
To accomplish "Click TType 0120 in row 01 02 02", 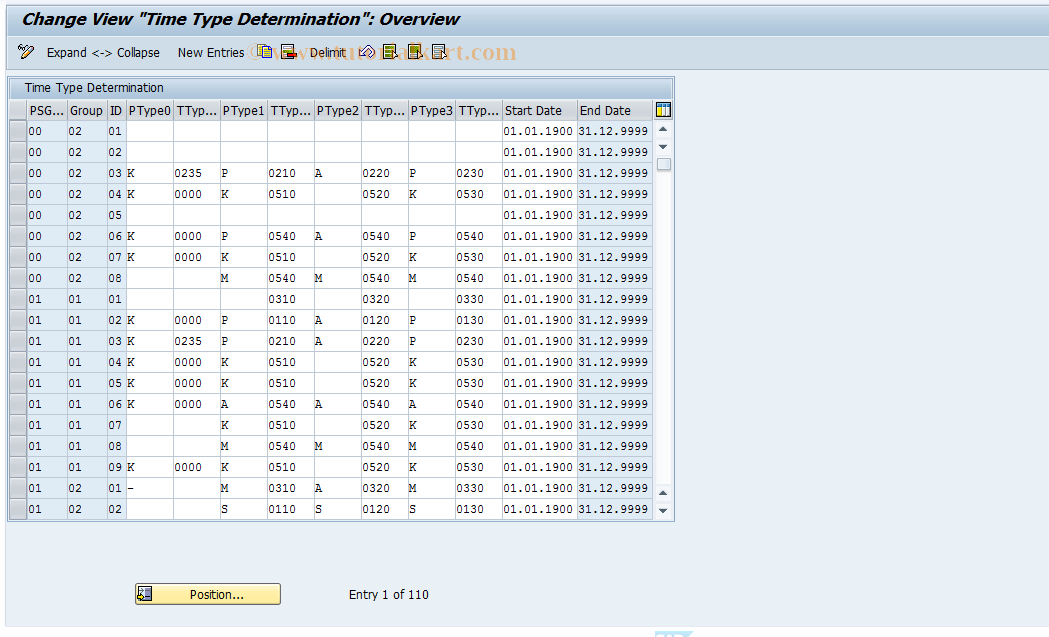I will (385, 509).
